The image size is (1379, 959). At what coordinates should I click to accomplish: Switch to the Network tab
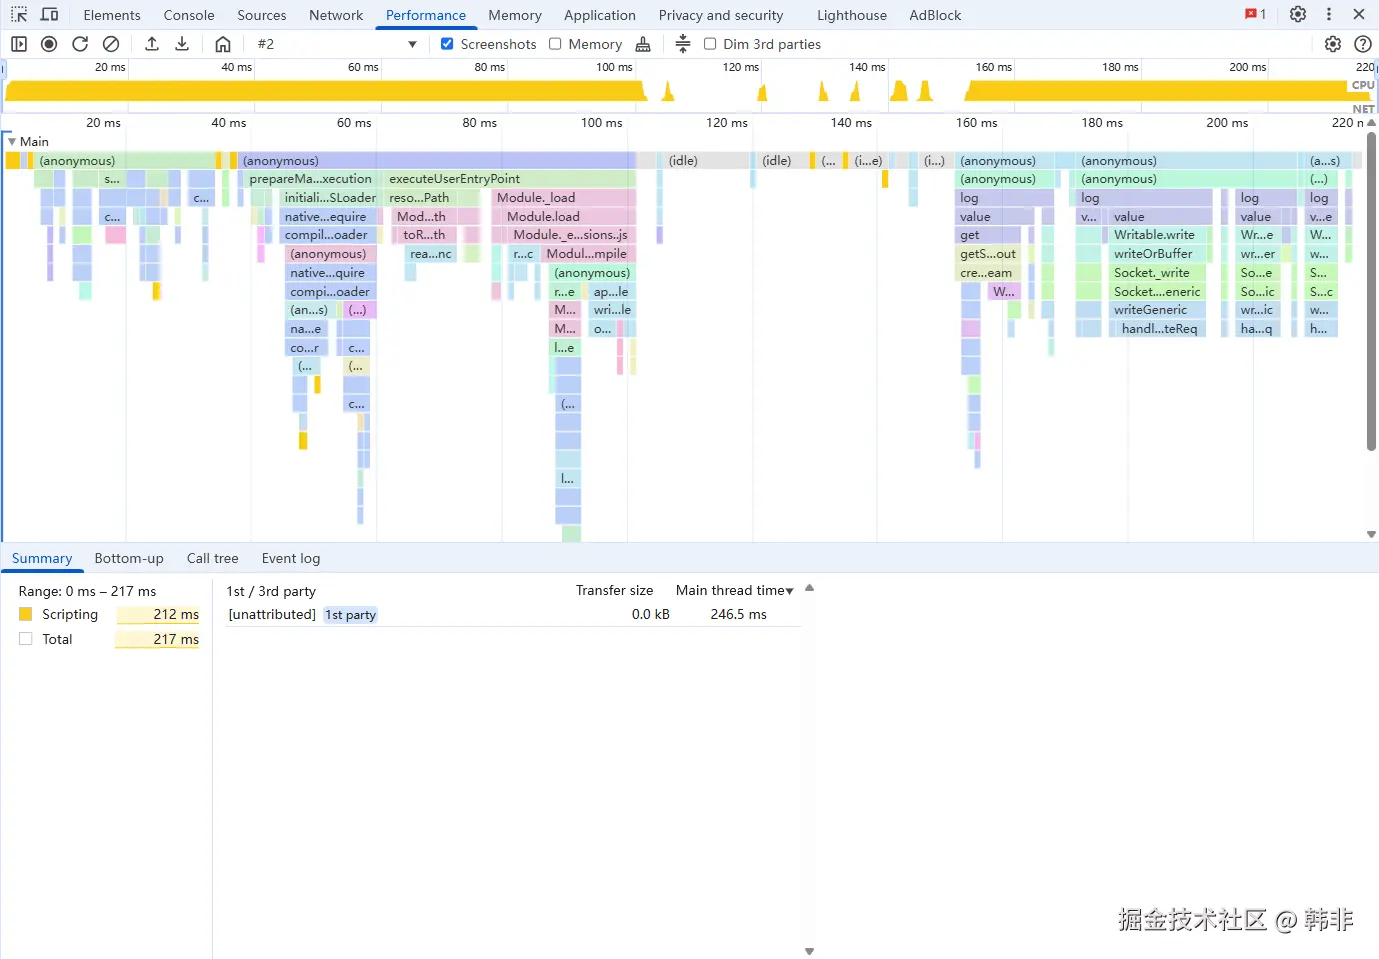pyautogui.click(x=336, y=15)
